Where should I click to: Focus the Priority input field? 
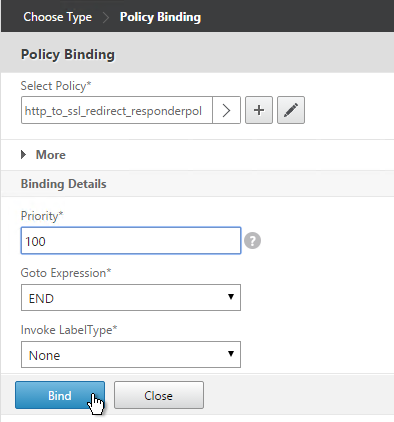tap(131, 241)
